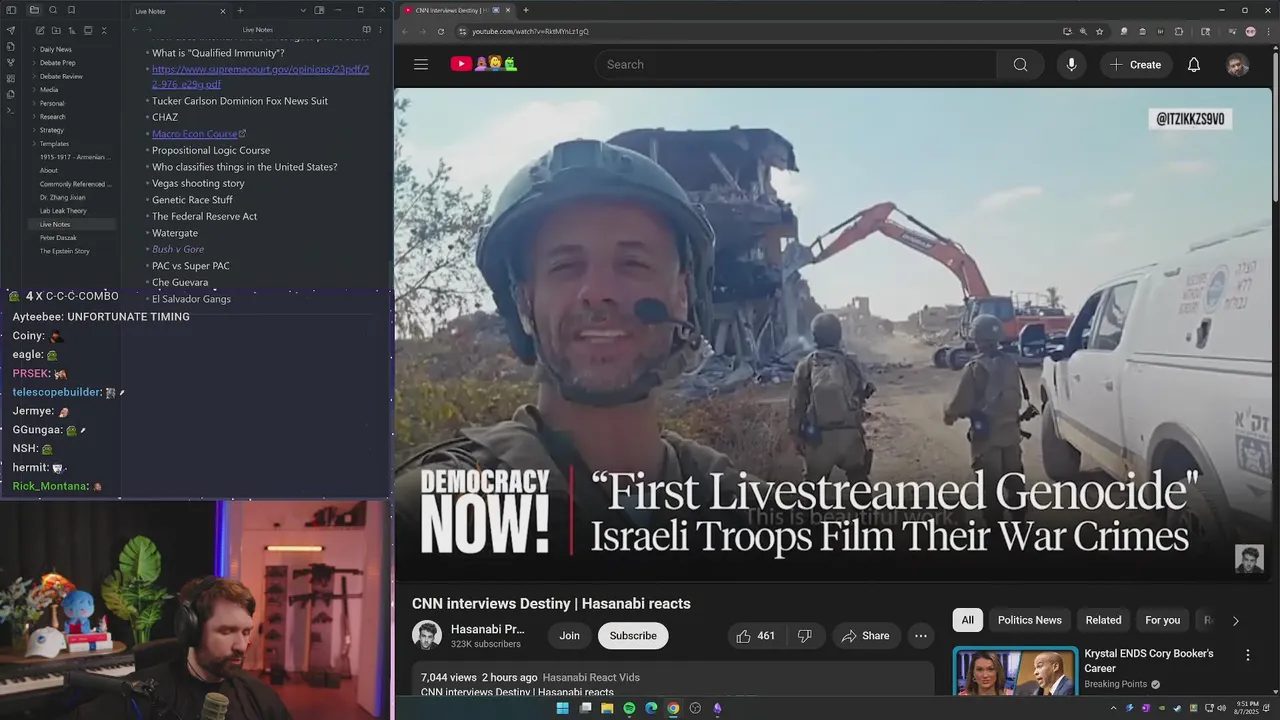This screenshot has height=720, width=1280.
Task: Open YouTube hamburger guide menu
Action: (421, 64)
